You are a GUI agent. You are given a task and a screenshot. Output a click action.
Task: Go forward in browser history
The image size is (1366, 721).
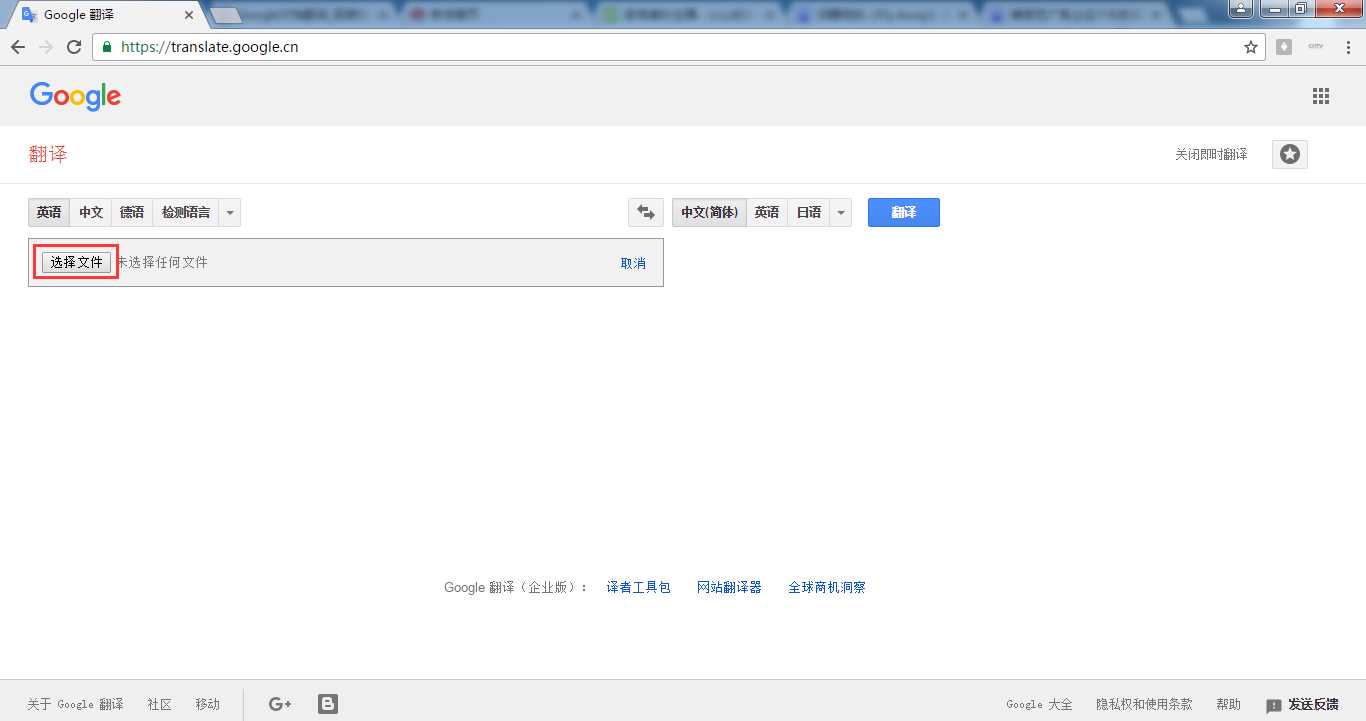click(46, 47)
